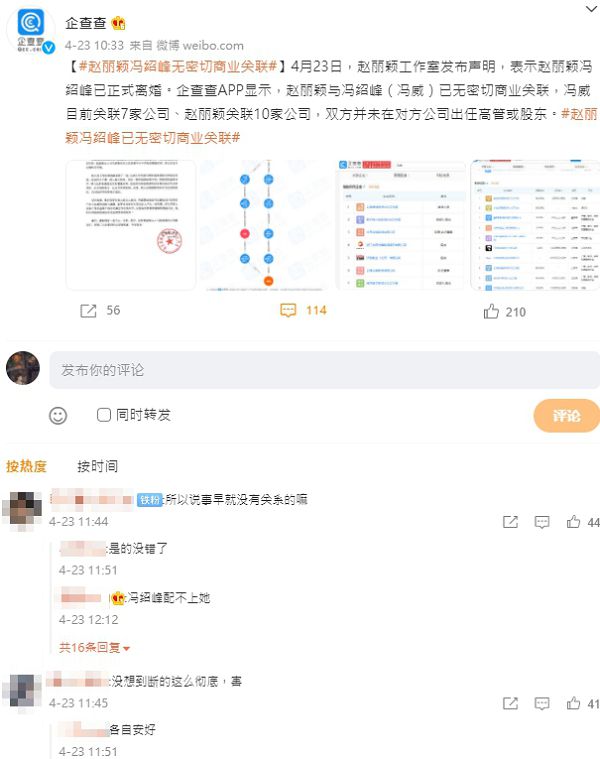This screenshot has height=759, width=600.
Task: Like the first comment with 44 likes
Action: point(573,522)
